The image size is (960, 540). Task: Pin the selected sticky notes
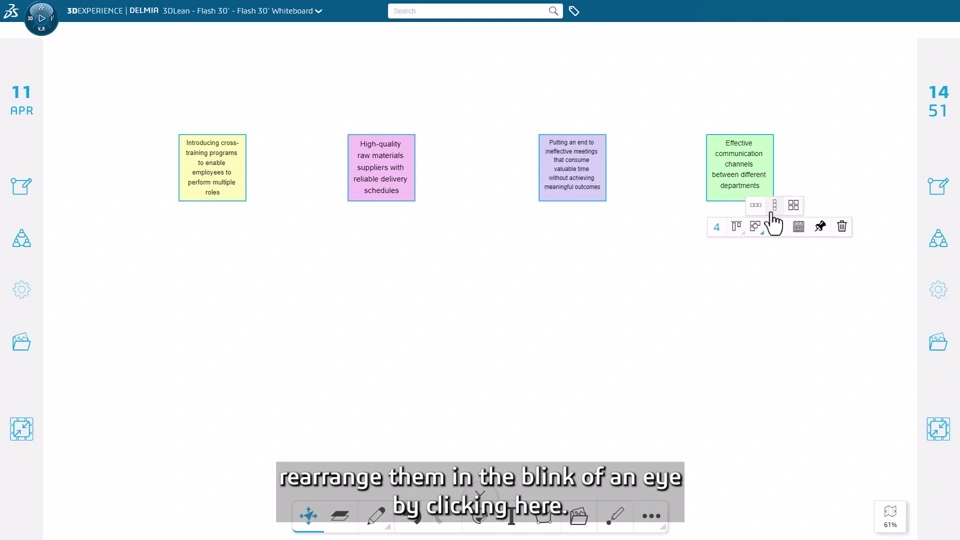coord(820,227)
